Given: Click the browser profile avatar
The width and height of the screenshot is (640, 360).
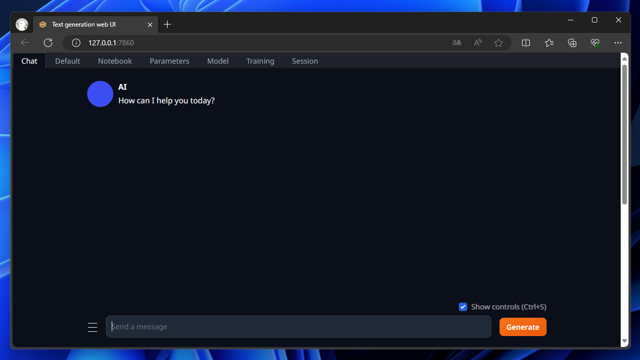Looking at the screenshot, I should 22,24.
